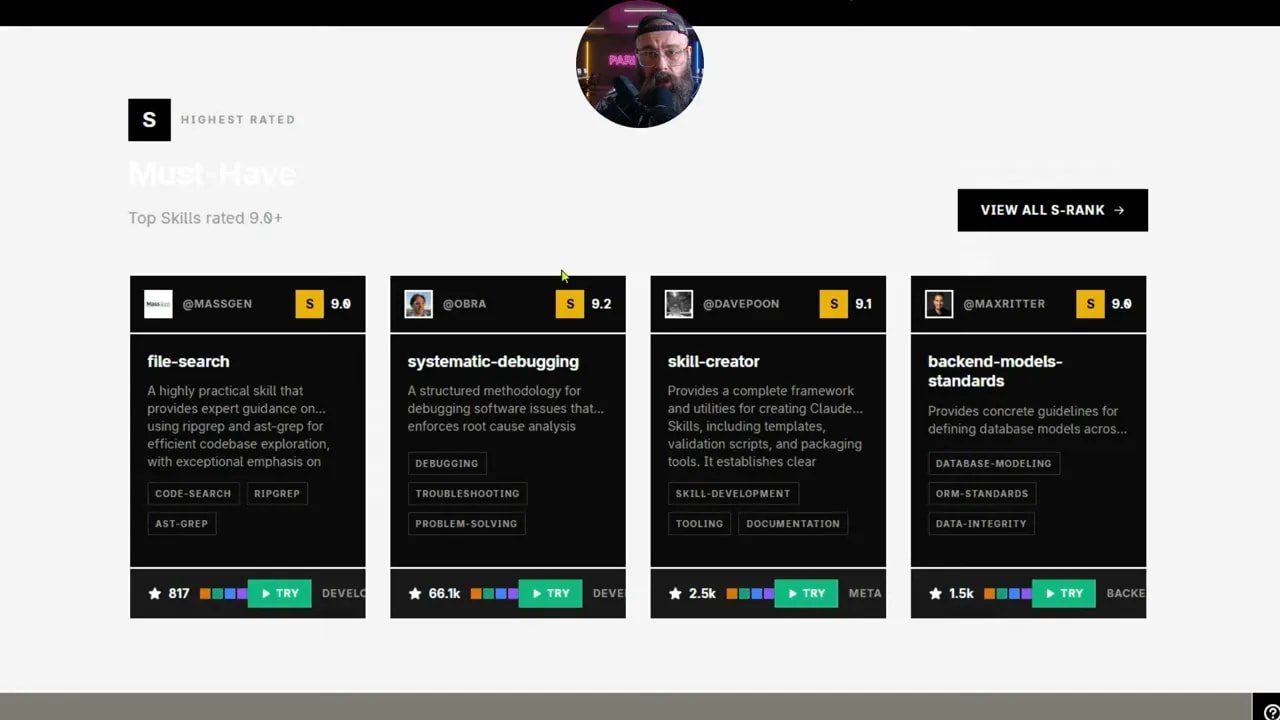Image resolution: width=1280 pixels, height=720 pixels.
Task: Toggle the DATA-INTEGRITY tag filter
Action: pos(981,523)
